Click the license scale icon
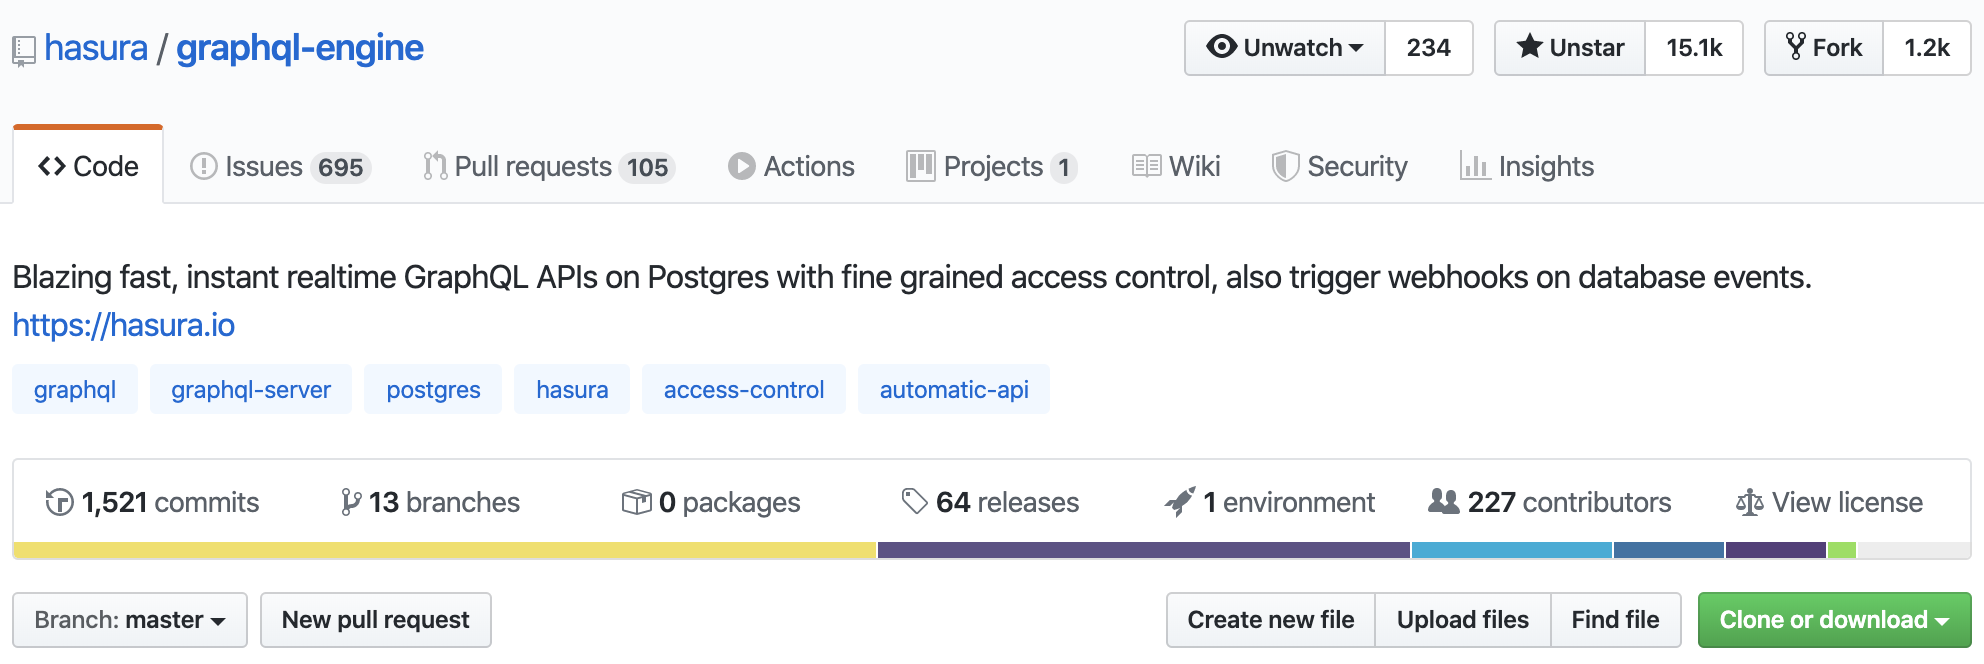Image resolution: width=1984 pixels, height=664 pixels. coord(1749,502)
